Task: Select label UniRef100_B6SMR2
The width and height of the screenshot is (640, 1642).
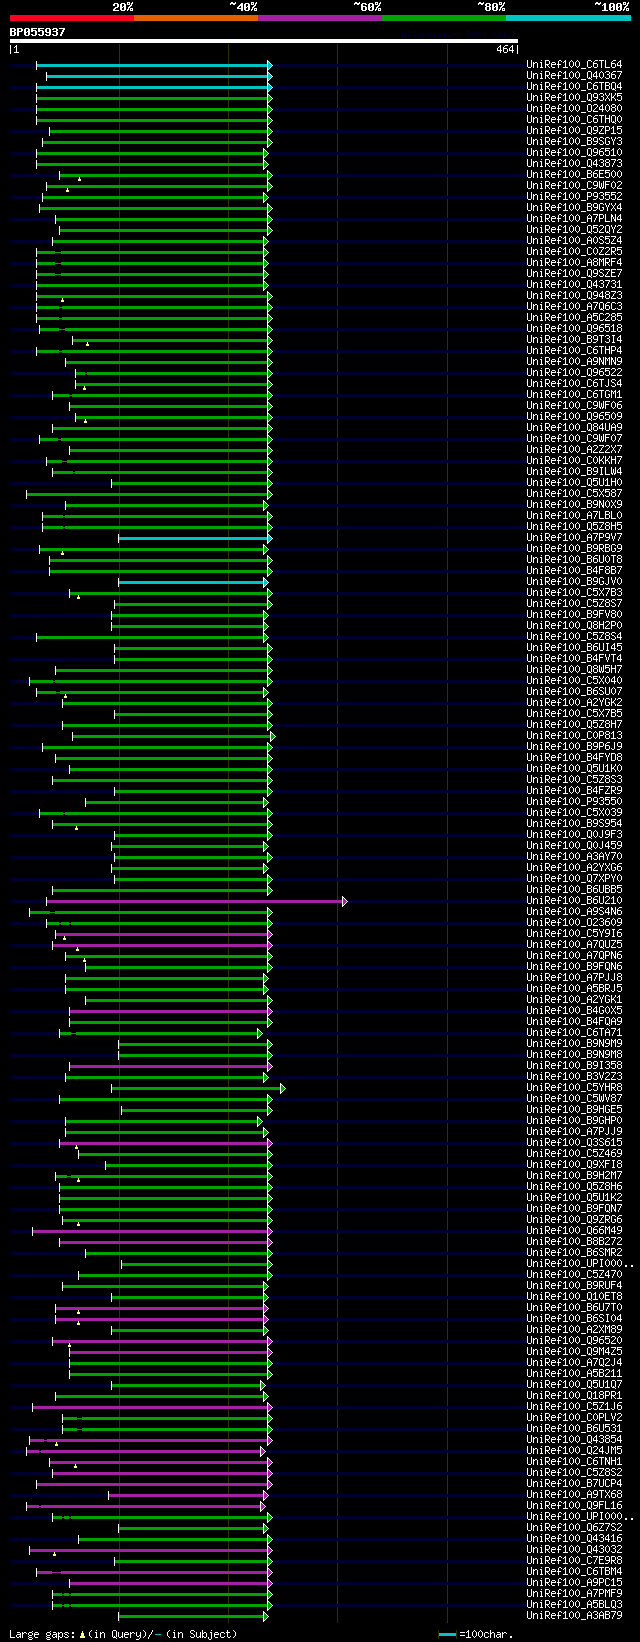Action: [x=574, y=1253]
